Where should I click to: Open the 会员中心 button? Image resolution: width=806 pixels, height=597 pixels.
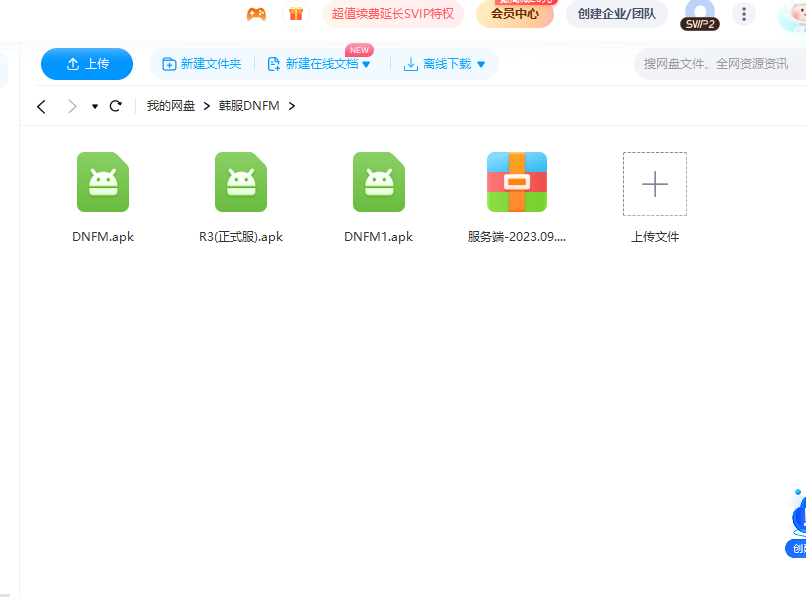pos(515,14)
